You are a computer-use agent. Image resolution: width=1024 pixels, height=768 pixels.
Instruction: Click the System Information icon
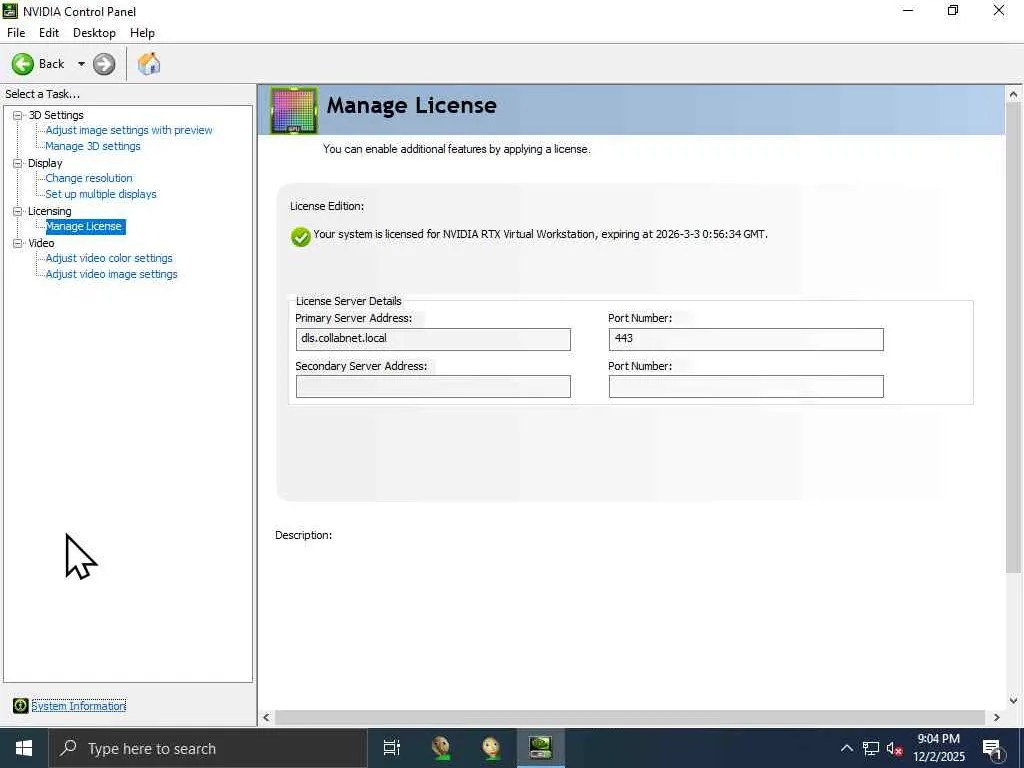(20, 705)
